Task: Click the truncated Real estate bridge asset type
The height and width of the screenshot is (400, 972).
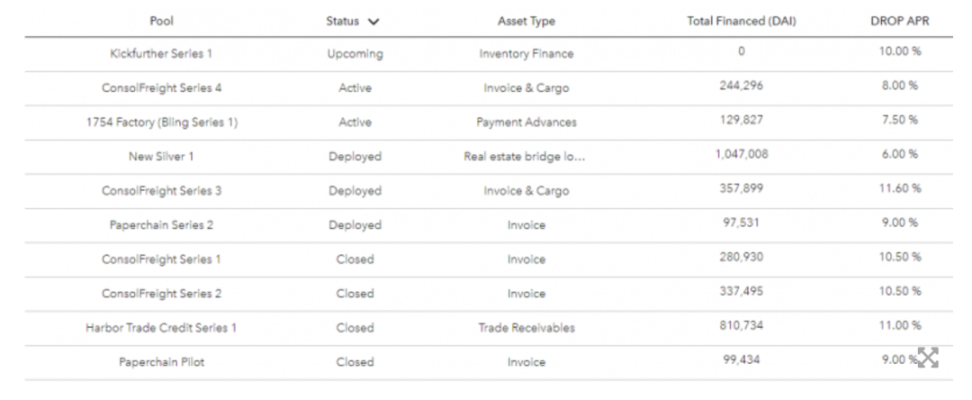Action: [526, 156]
